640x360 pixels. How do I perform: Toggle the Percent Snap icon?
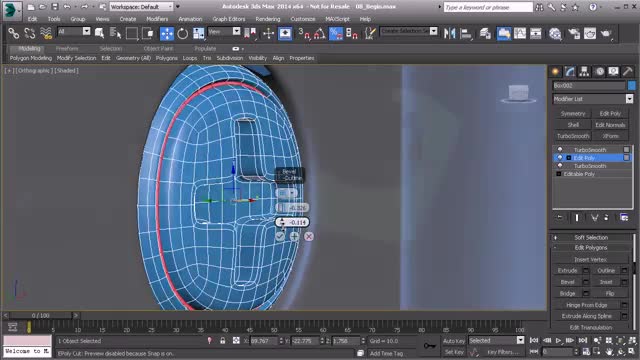(x=336, y=33)
